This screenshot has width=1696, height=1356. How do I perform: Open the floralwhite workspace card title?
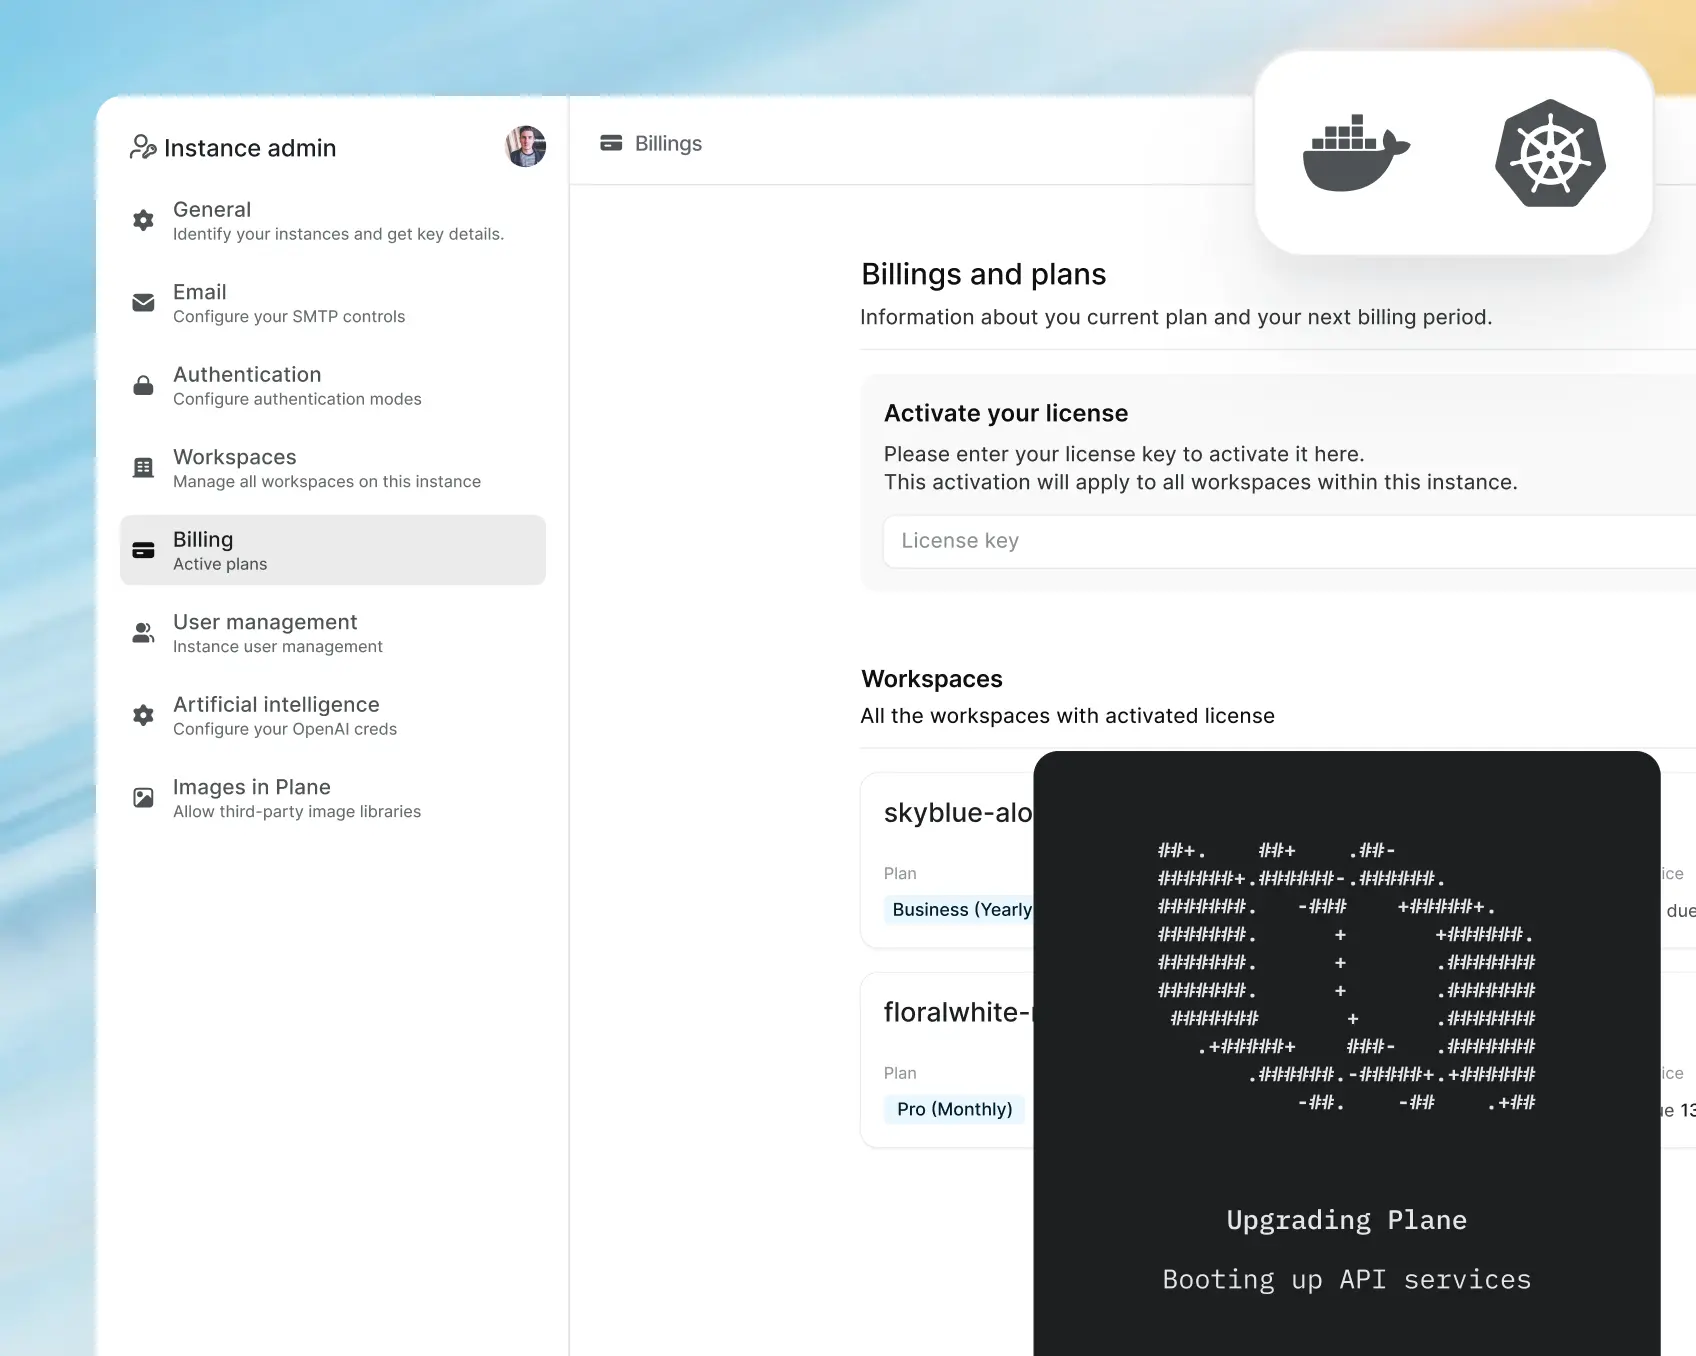coord(958,1012)
